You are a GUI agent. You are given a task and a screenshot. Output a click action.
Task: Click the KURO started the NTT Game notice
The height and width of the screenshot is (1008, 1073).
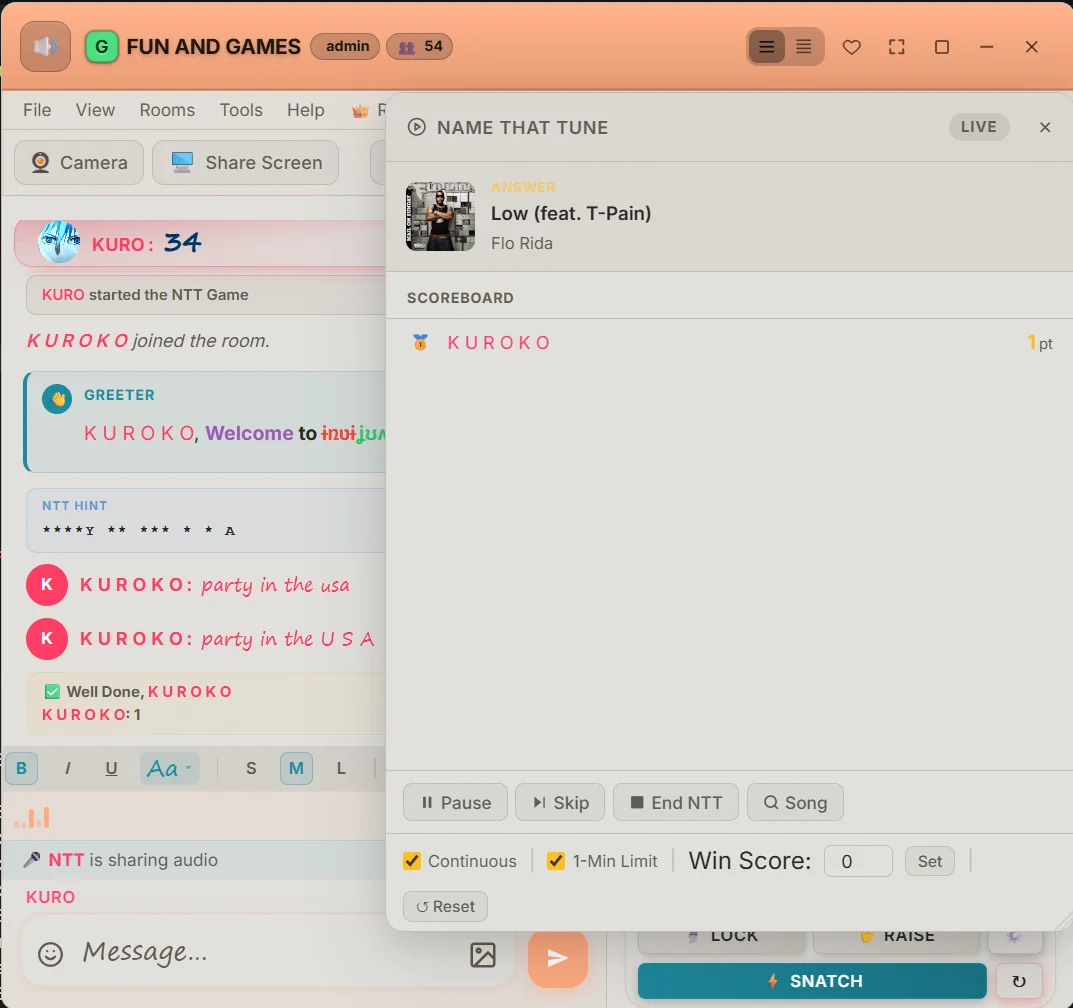[x=205, y=295]
